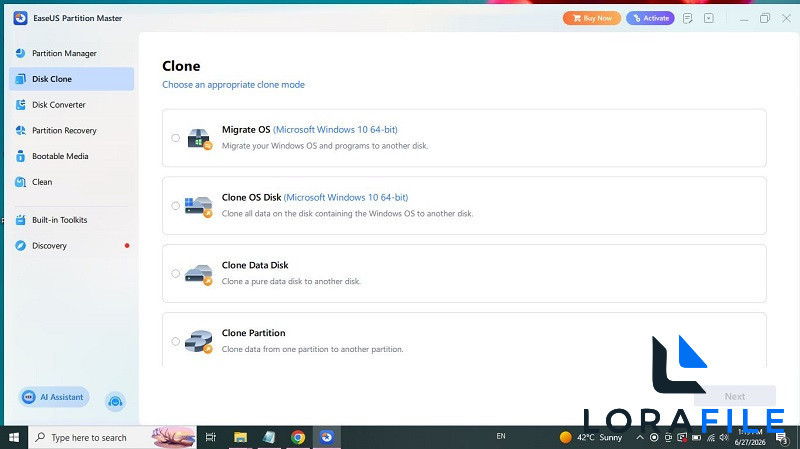The height and width of the screenshot is (449, 800).
Task: Open Partition Manager in the sidebar
Action: coord(71,53)
